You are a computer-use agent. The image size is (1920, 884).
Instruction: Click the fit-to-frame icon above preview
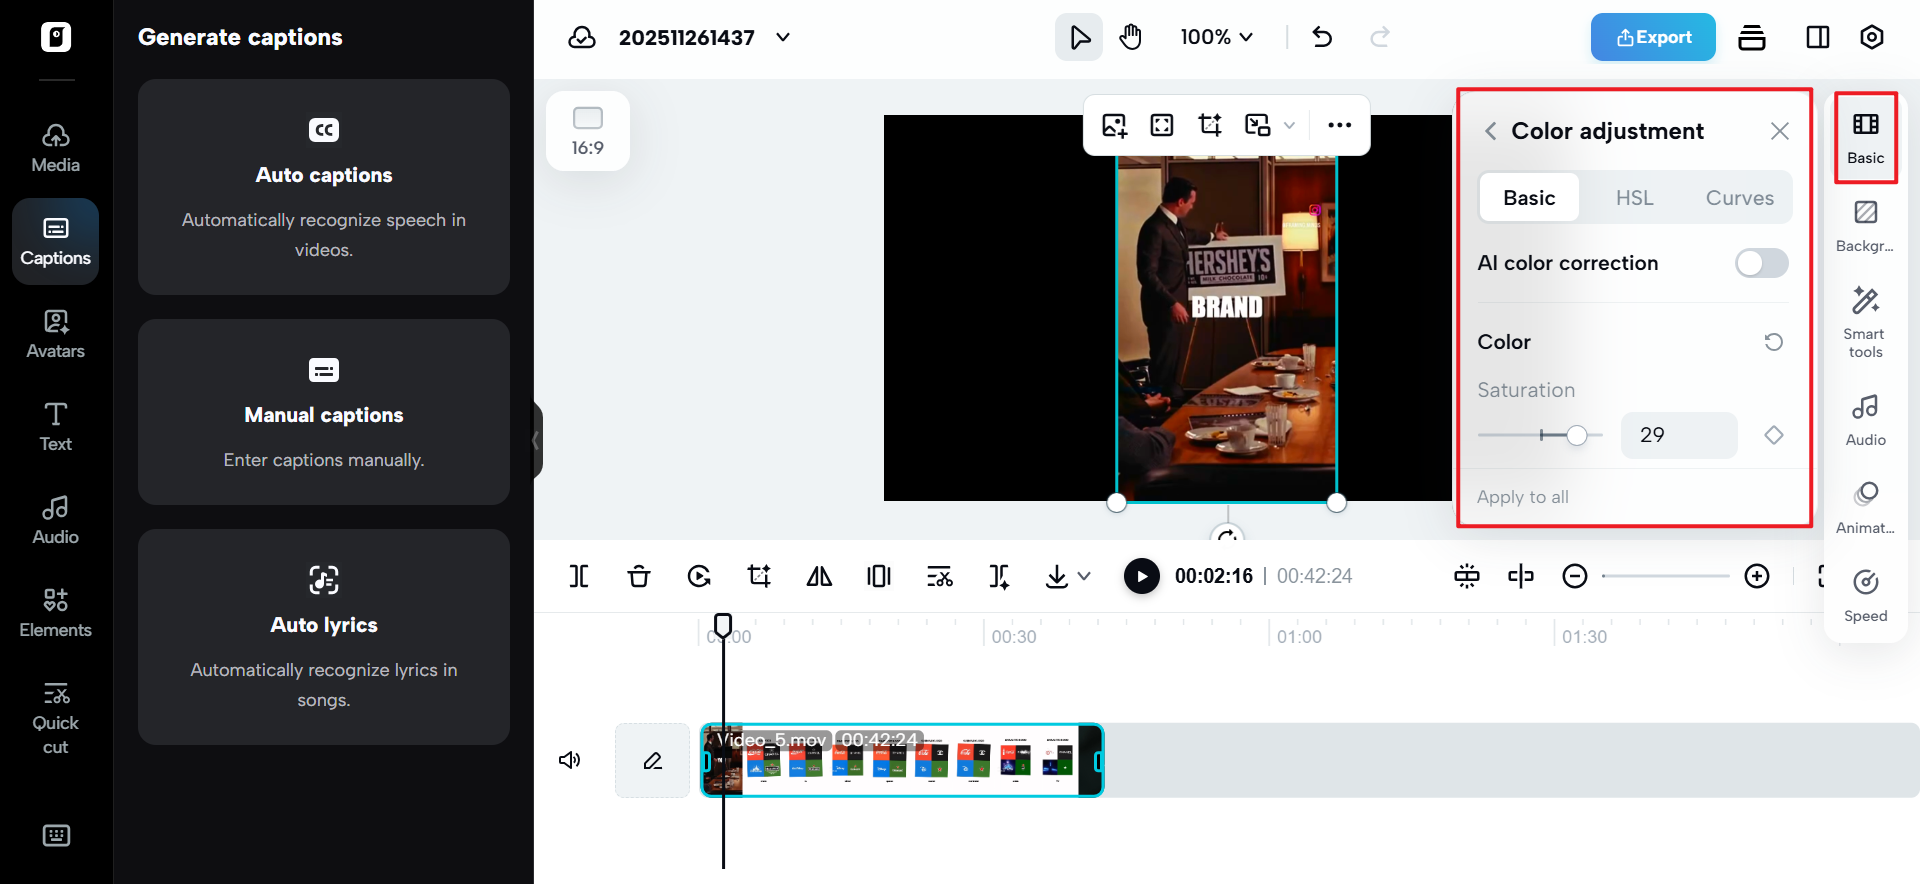[x=1162, y=125]
